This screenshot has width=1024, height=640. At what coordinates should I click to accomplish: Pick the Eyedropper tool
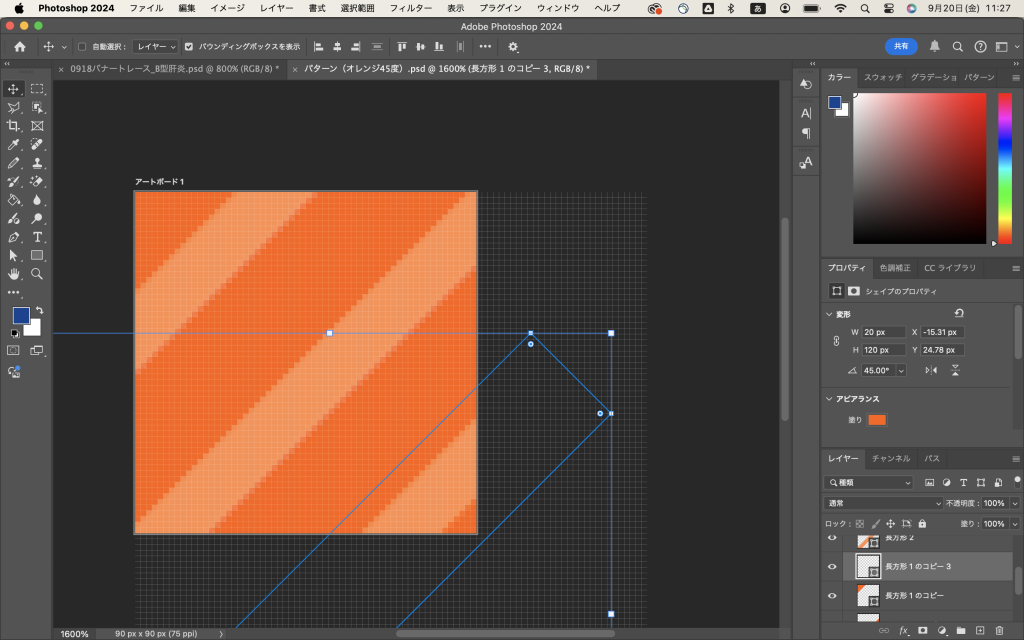pos(14,145)
